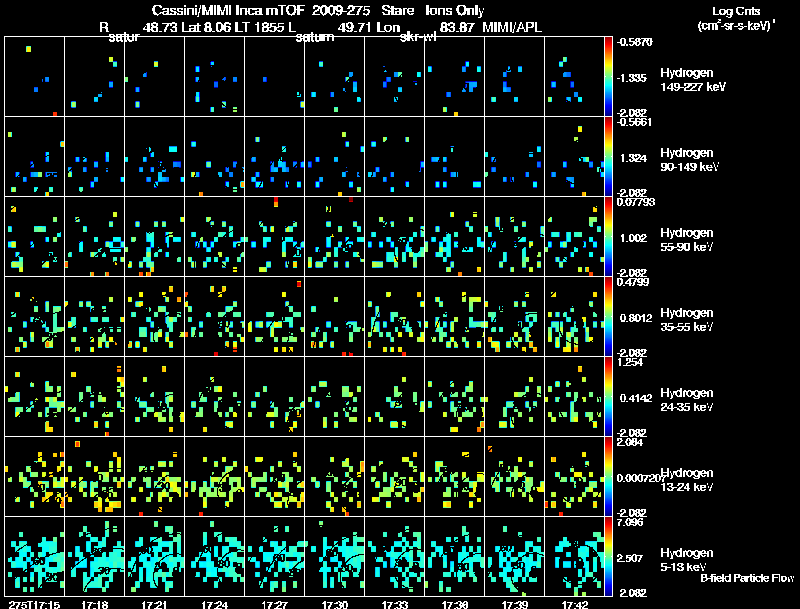Click the 7.096 colorbar value

click(x=630, y=522)
